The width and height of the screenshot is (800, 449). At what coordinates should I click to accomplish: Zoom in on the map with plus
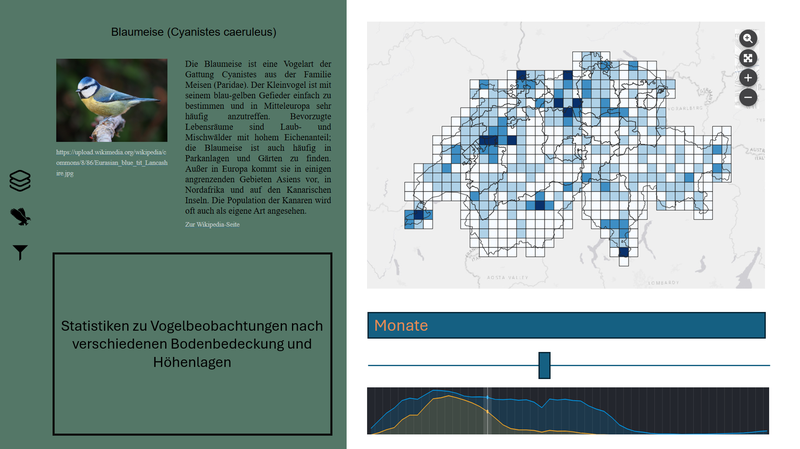pos(748,78)
